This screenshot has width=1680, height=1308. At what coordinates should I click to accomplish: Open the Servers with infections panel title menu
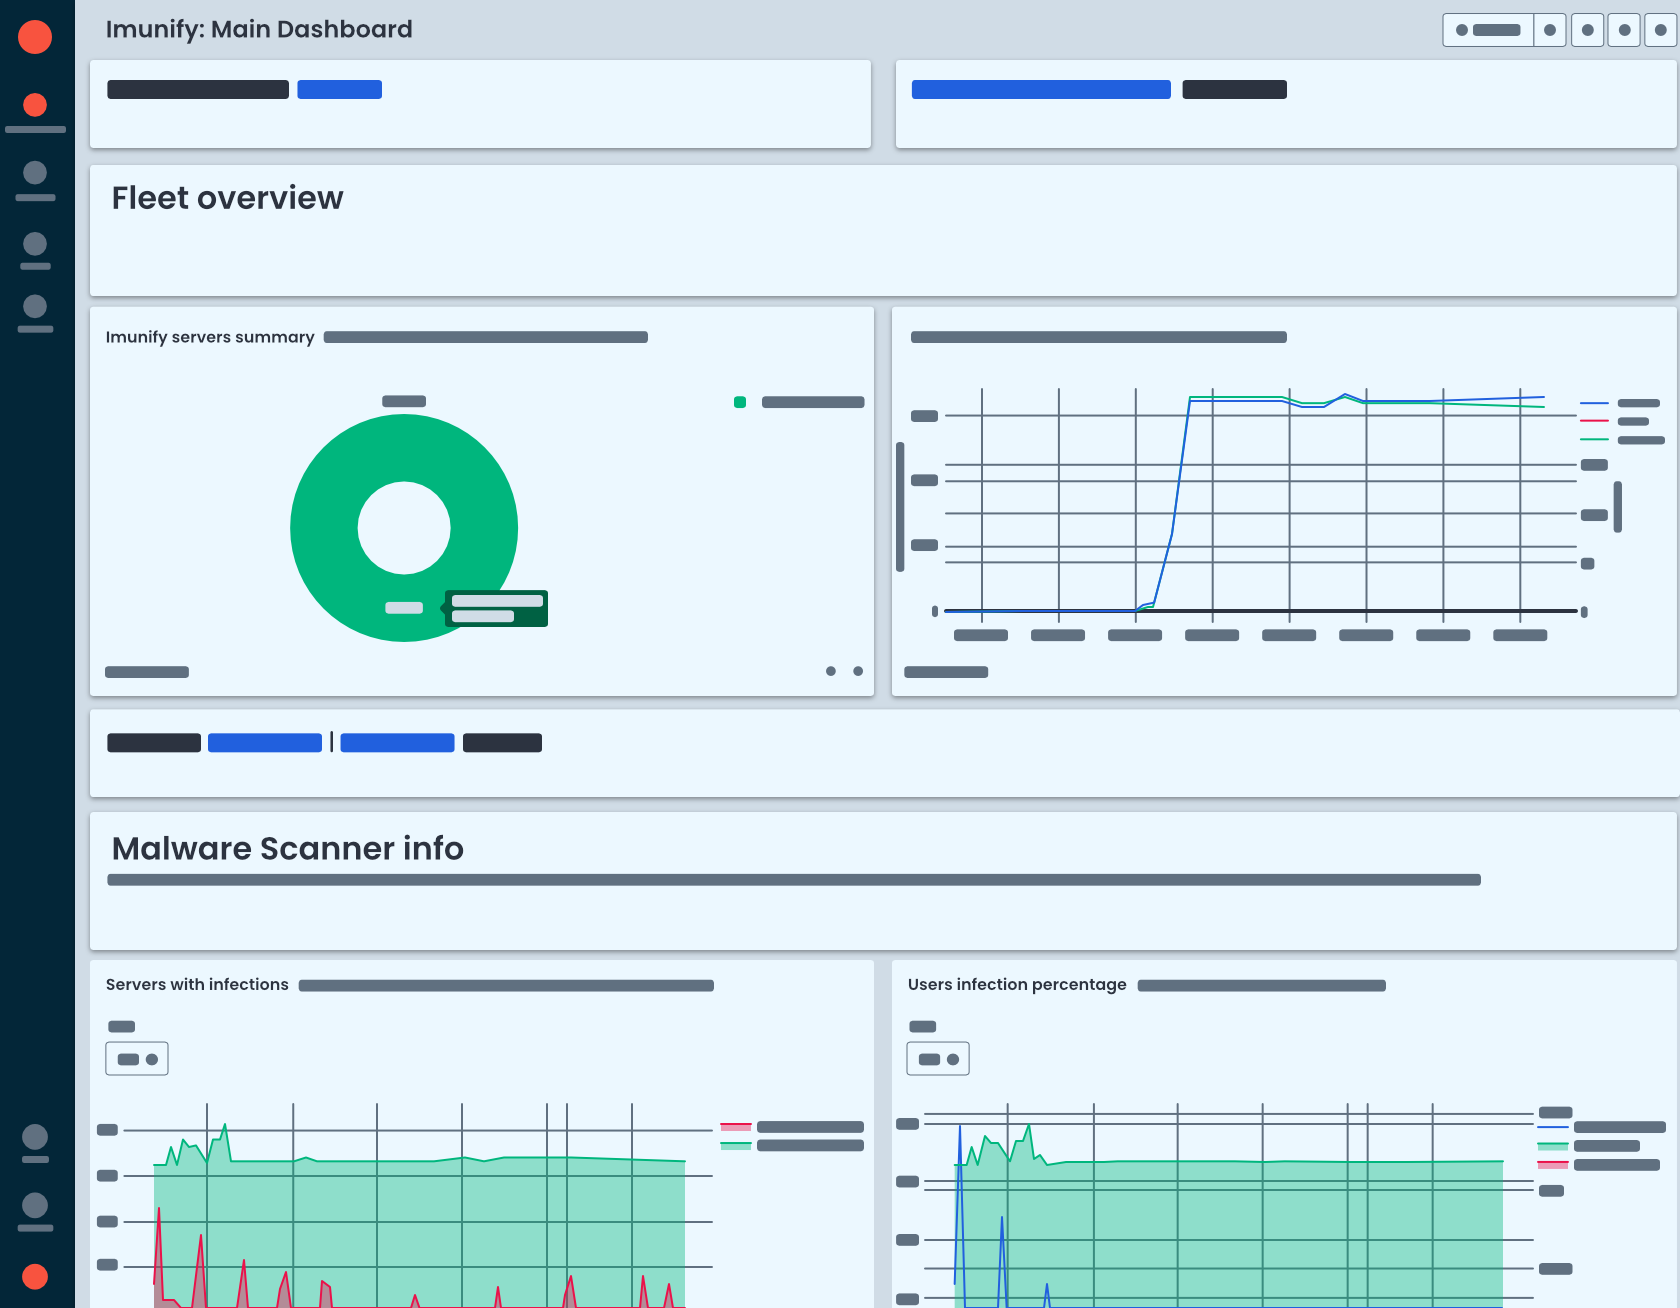click(197, 985)
